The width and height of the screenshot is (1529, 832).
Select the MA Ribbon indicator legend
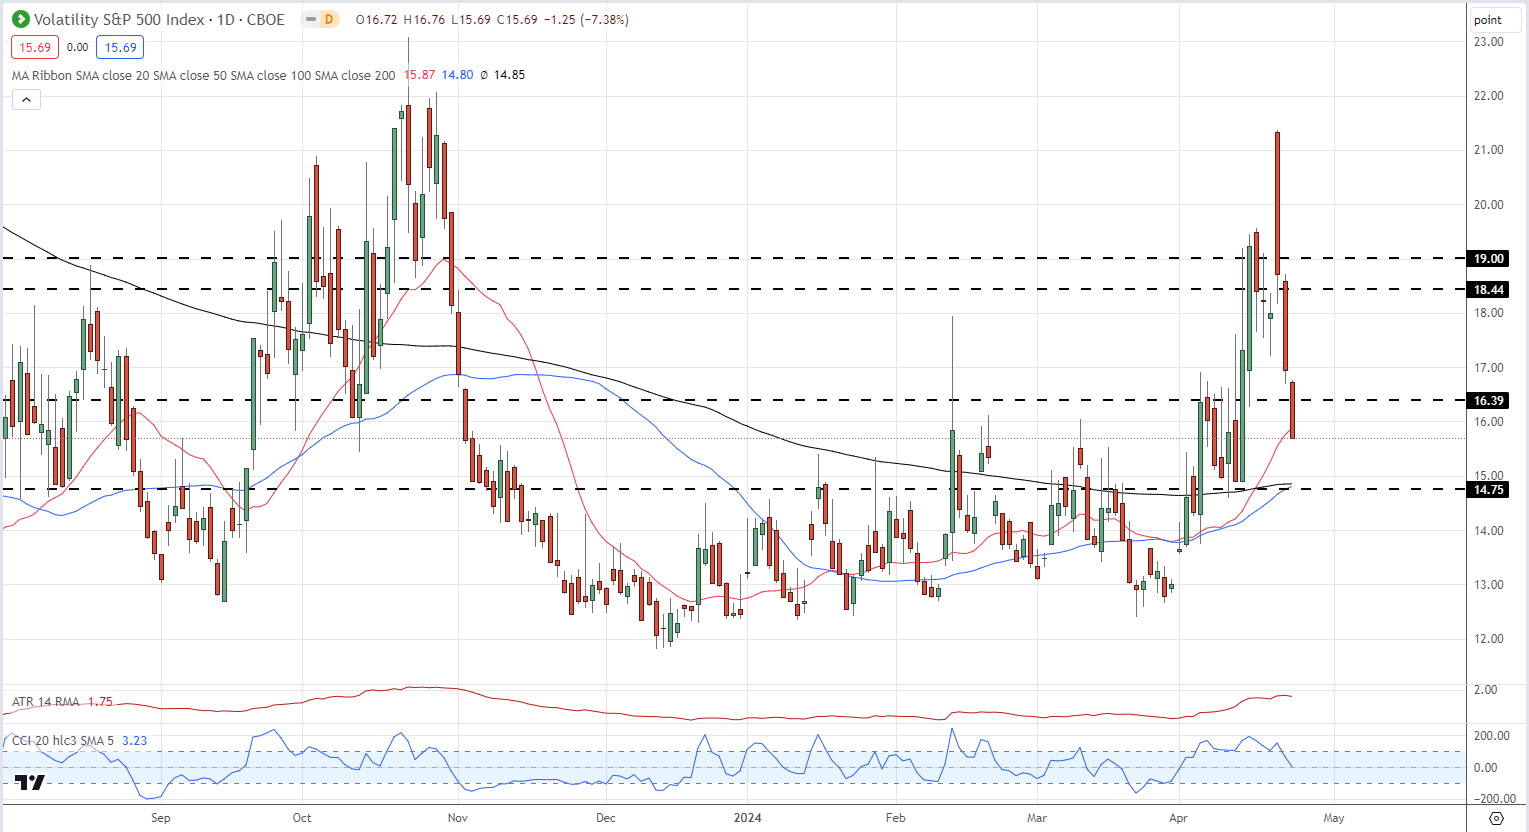tap(204, 75)
